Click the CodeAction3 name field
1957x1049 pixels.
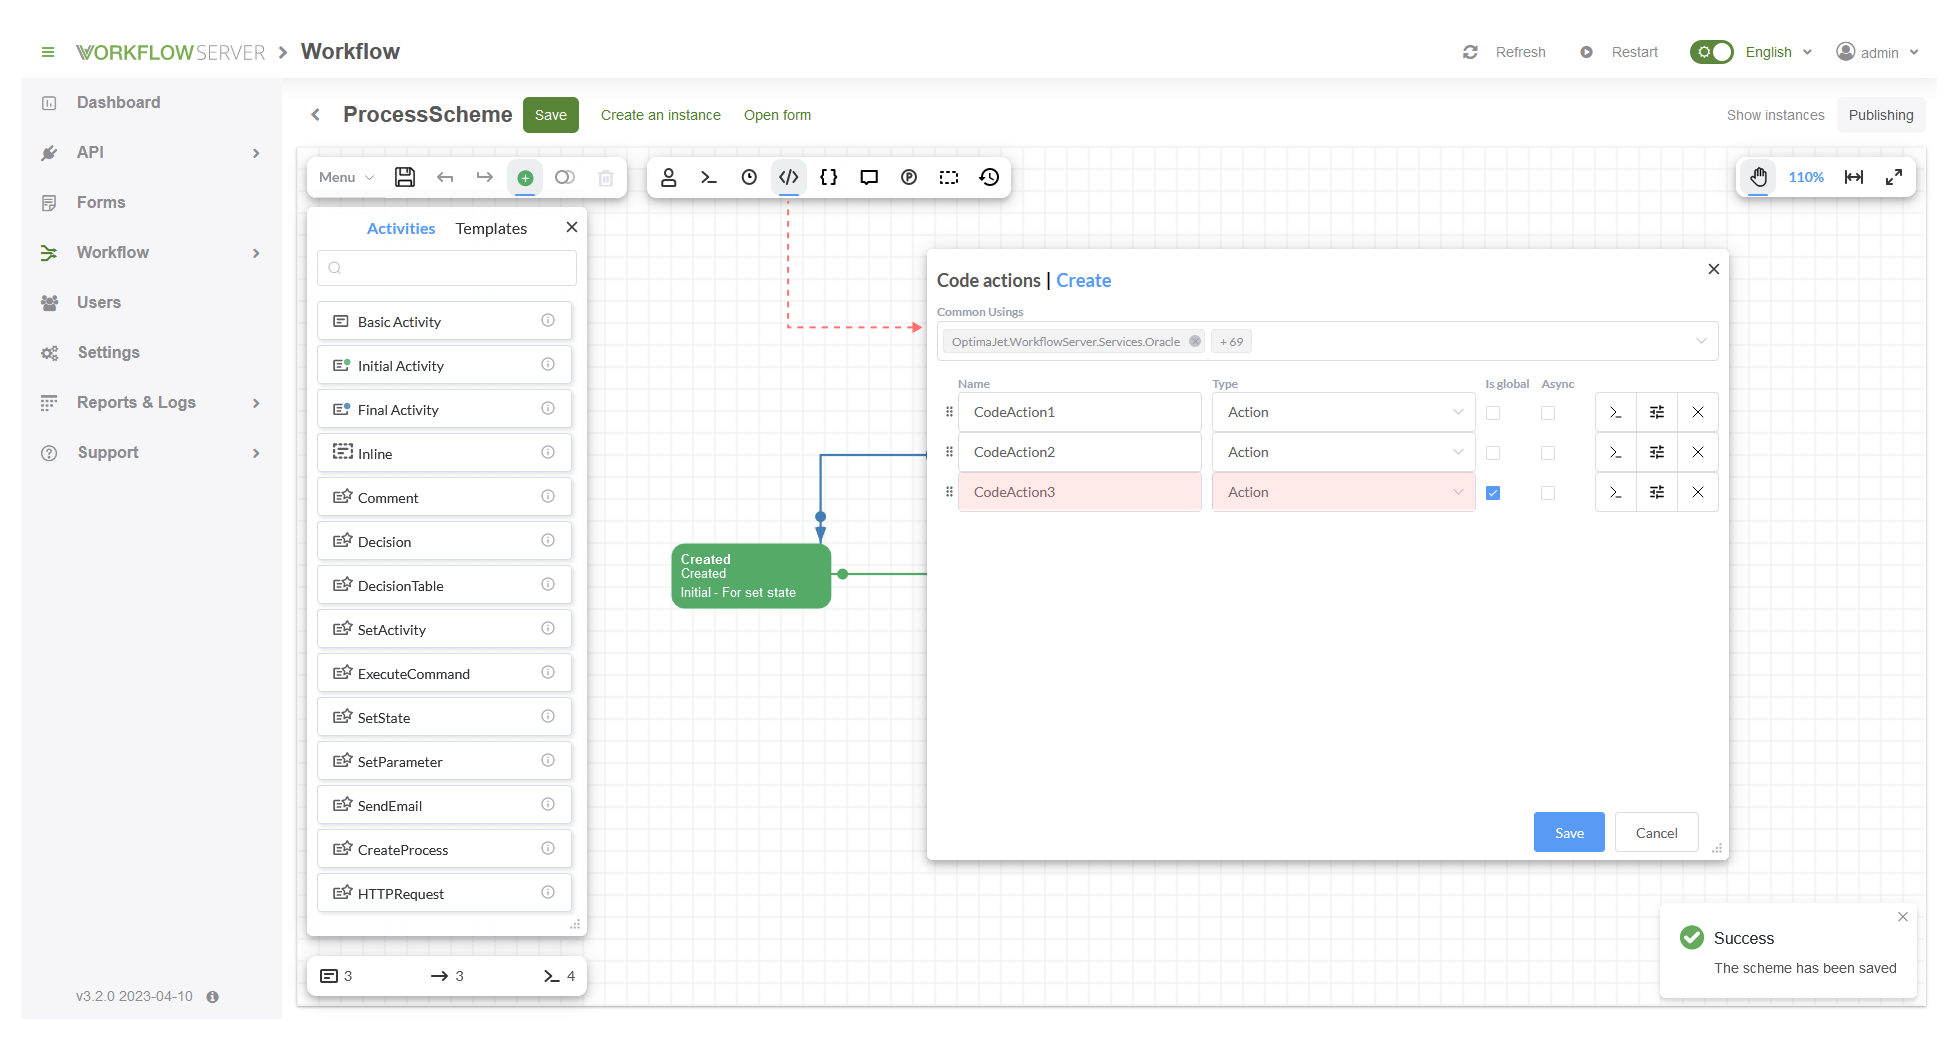1080,492
